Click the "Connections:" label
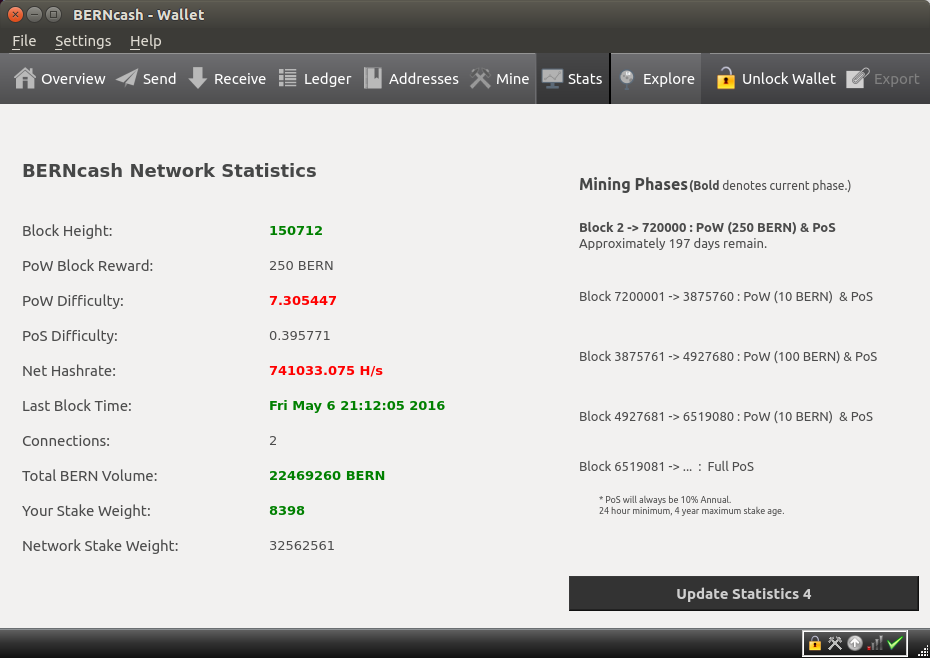This screenshot has width=930, height=658. tap(66, 441)
